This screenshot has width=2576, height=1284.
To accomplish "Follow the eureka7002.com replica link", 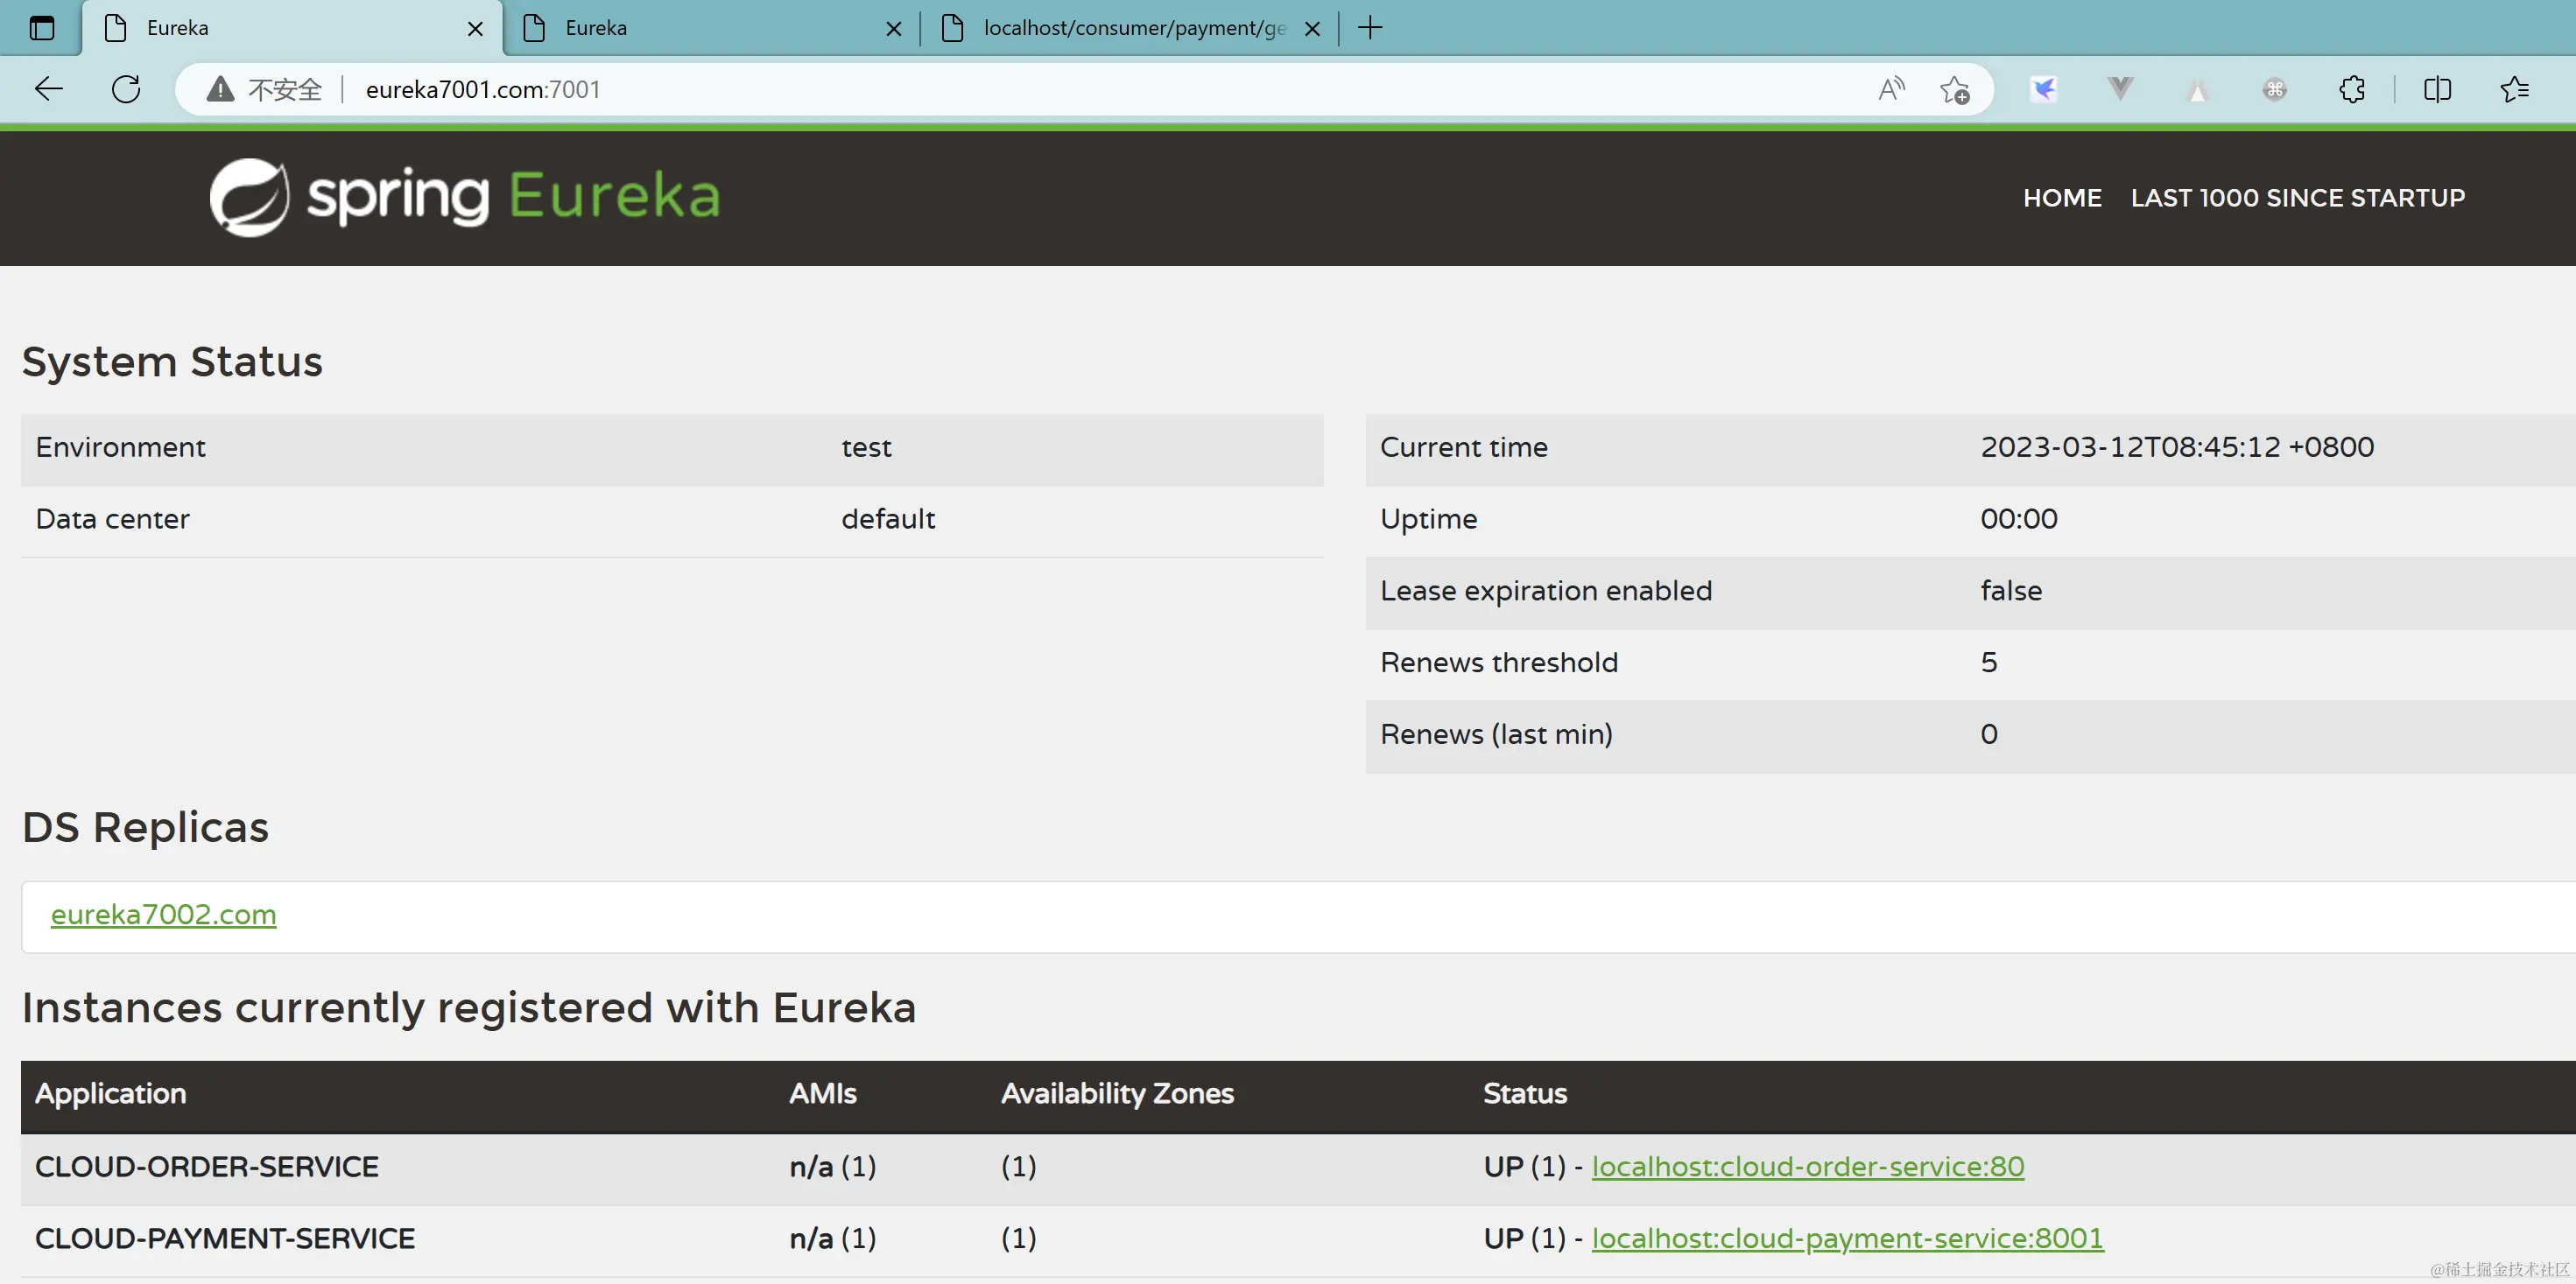I will pos(163,914).
